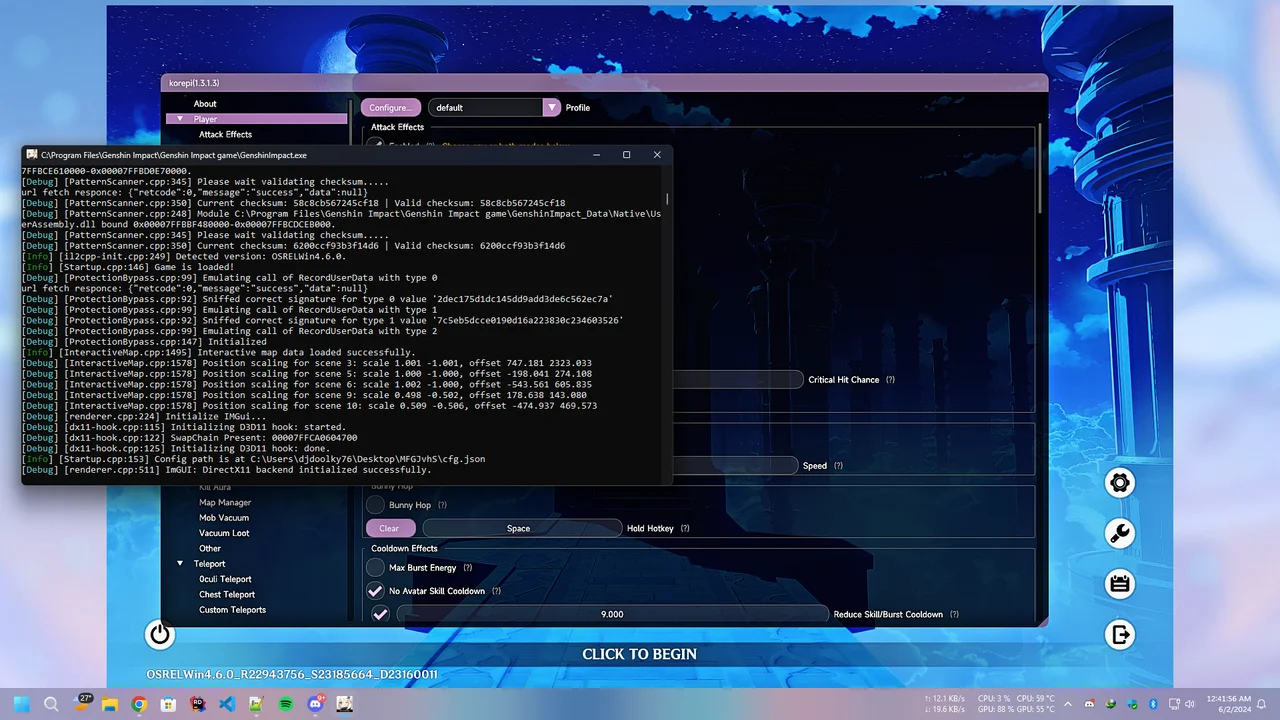The height and width of the screenshot is (720, 1280).
Task: Adjust the Reduce Skill/Burst Cooldown 9.000 slider
Action: coord(612,614)
